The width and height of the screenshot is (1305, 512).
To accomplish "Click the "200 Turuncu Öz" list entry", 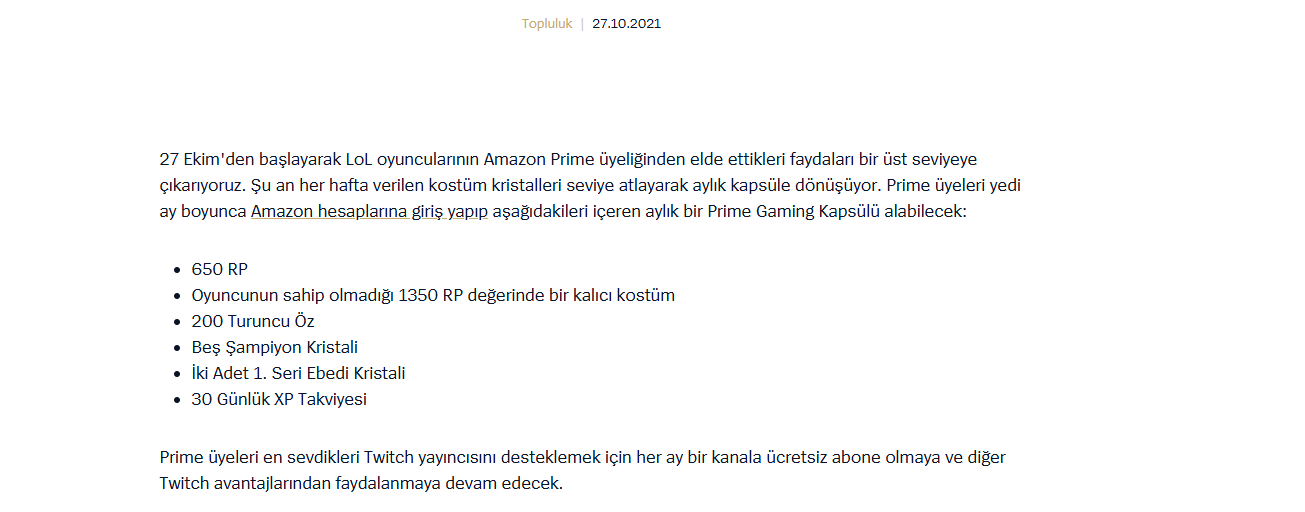I will point(253,321).
